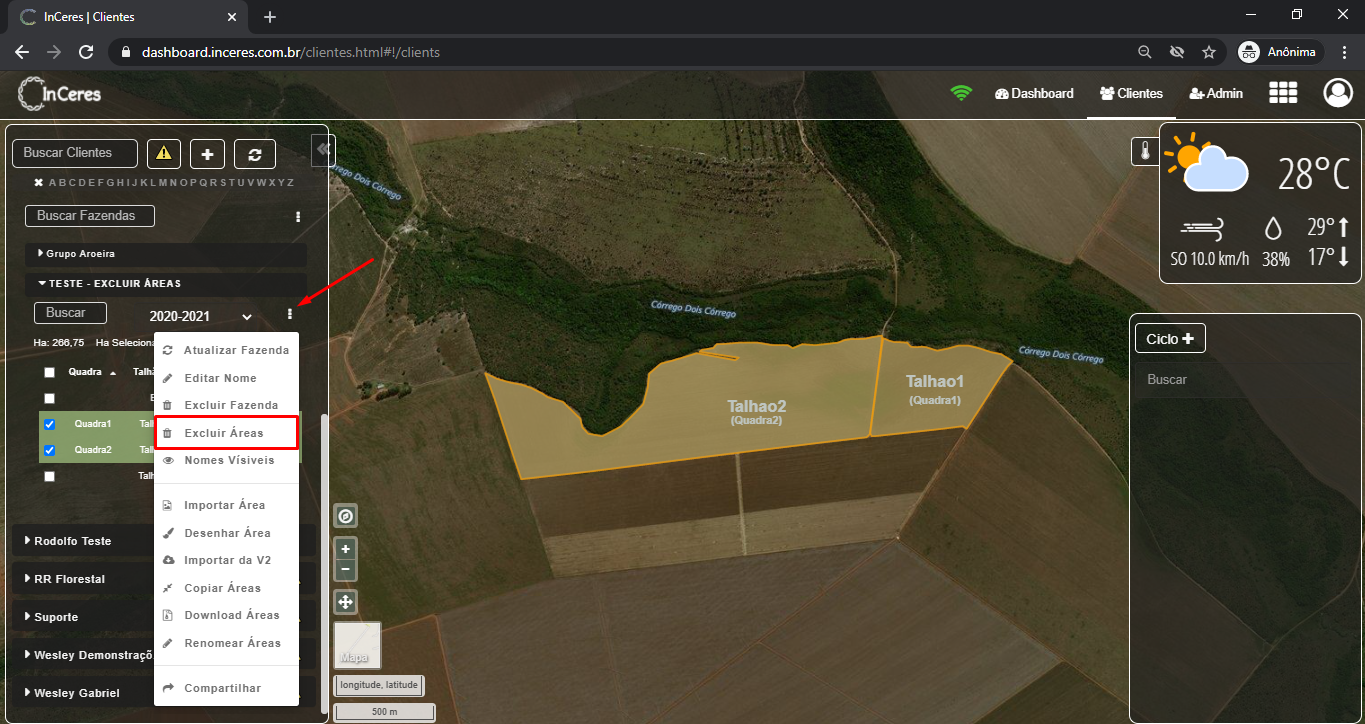Clear the alphabet filter with X
The height and width of the screenshot is (724, 1365).
click(x=38, y=182)
